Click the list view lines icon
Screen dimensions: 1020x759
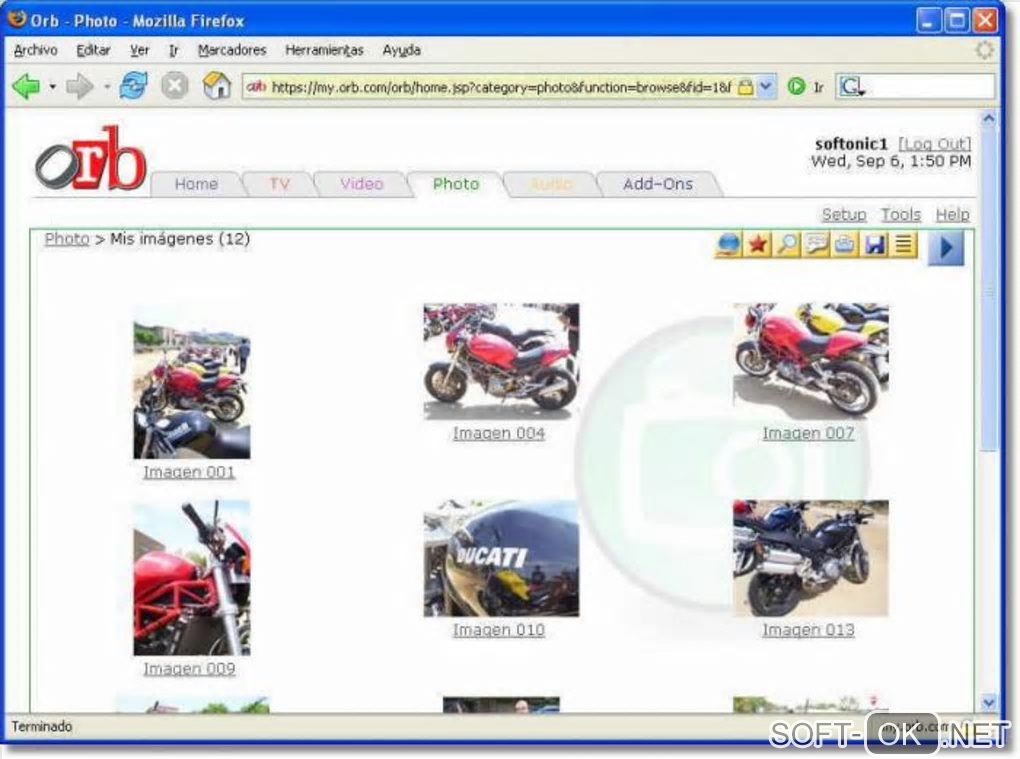pyautogui.click(x=903, y=245)
